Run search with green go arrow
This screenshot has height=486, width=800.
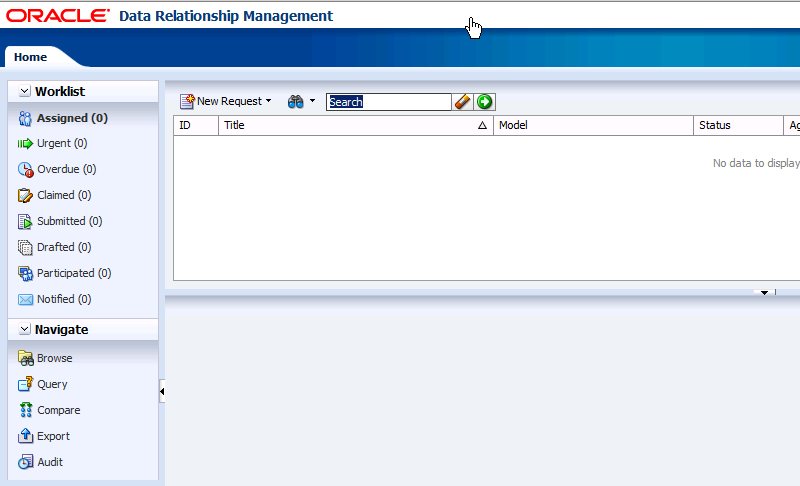(484, 101)
